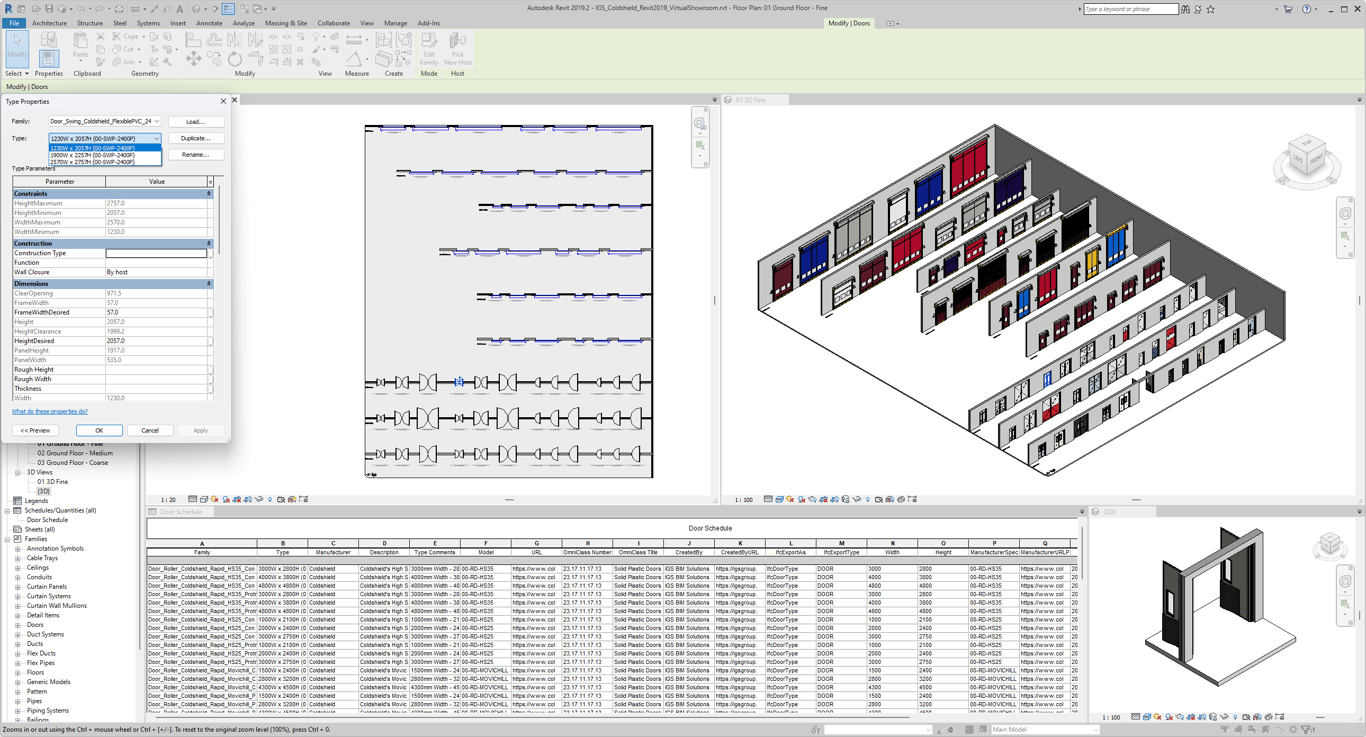This screenshot has width=1366, height=737.
Task: Click the Print icon in quick access toolbar
Action: point(119,9)
